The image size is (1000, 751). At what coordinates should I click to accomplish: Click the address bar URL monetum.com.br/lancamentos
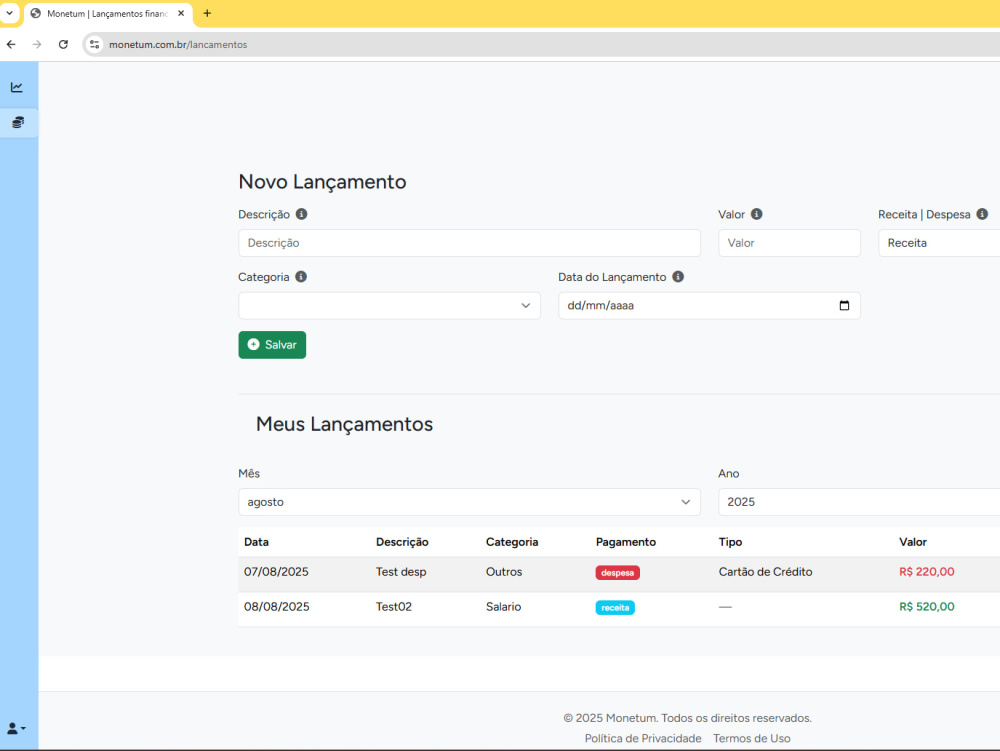178,45
